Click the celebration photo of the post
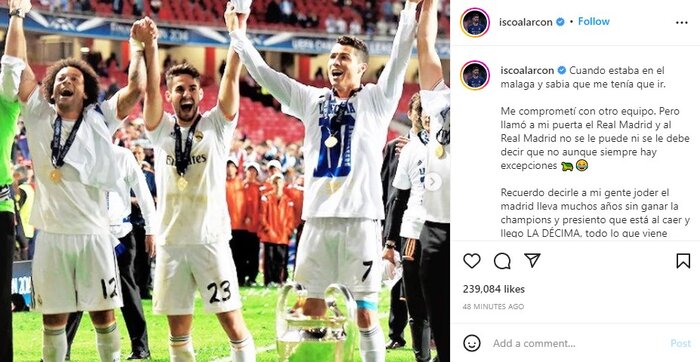Image resolution: width=700 pixels, height=362 pixels. tap(225, 181)
